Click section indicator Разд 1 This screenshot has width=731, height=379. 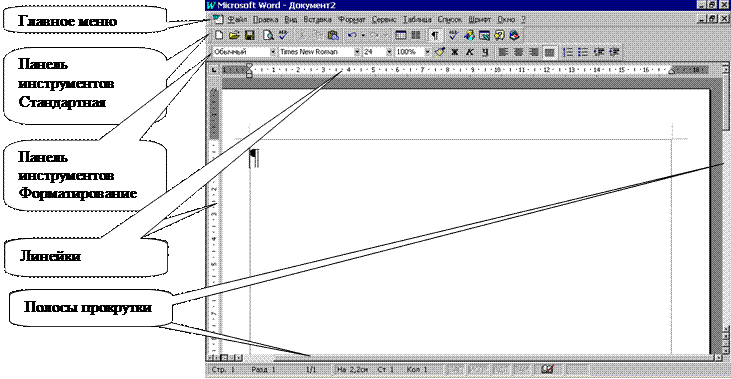(x=264, y=370)
